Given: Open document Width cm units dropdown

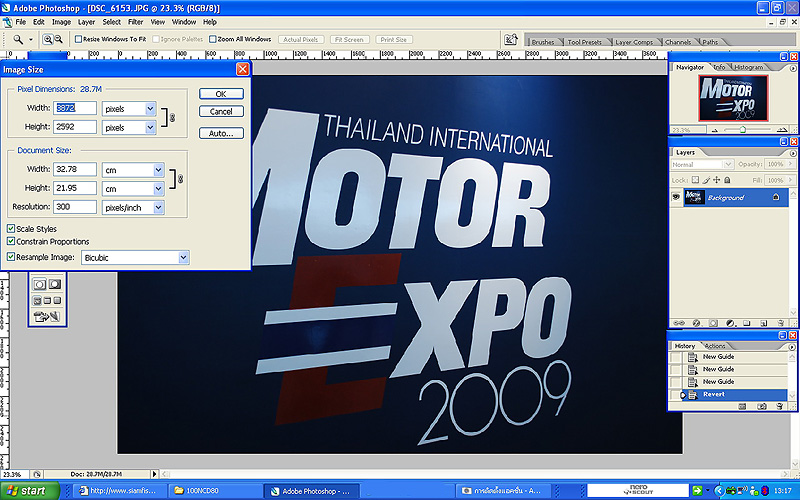Looking at the screenshot, I should [158, 170].
